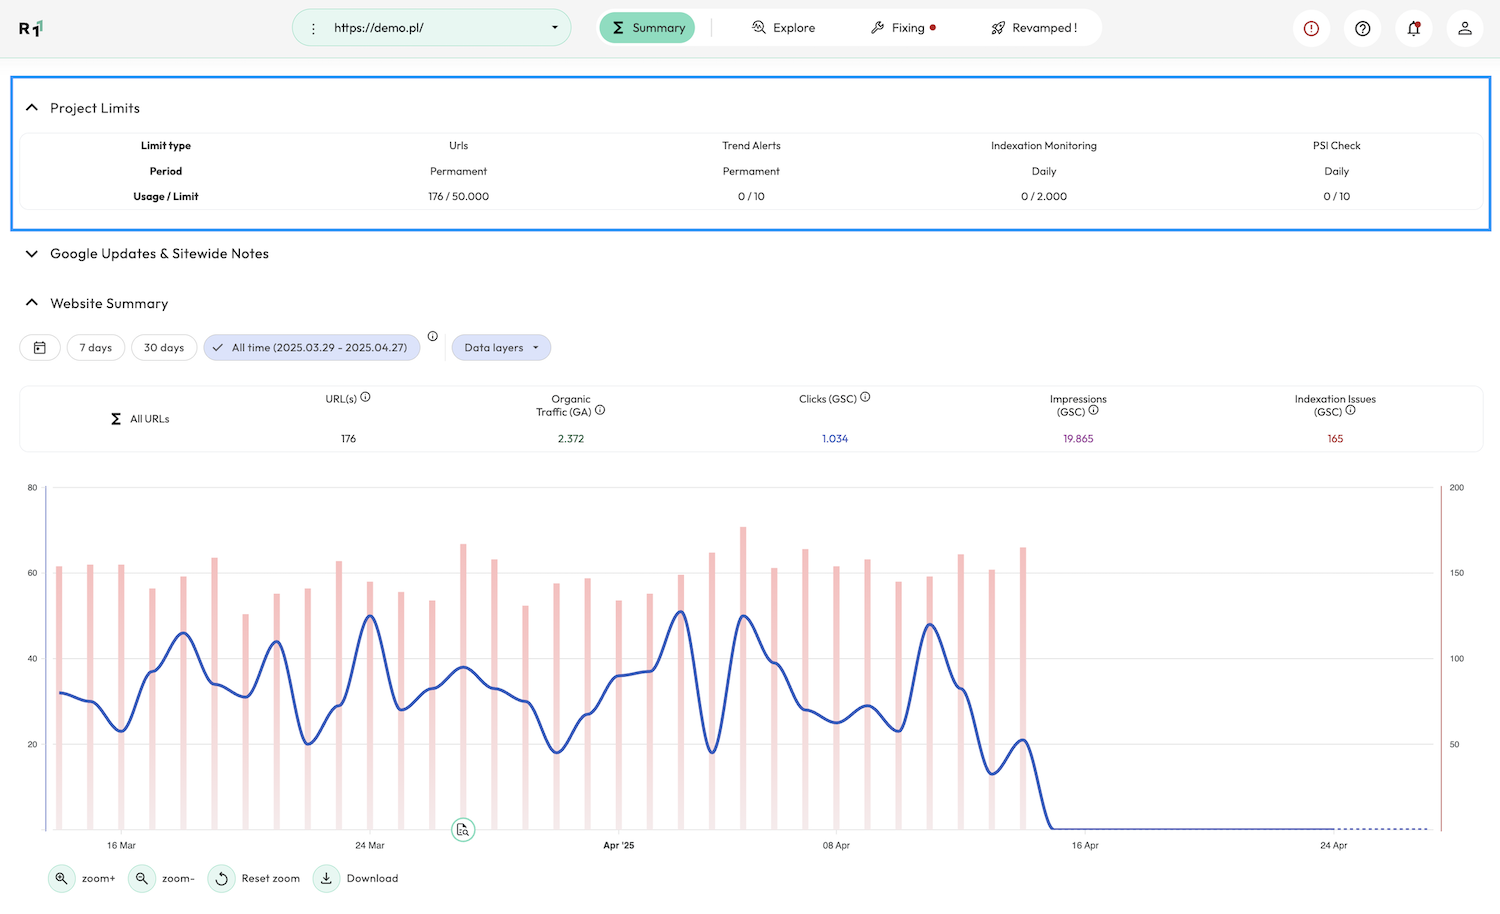
Task: Toggle the All time range chip
Action: click(311, 348)
